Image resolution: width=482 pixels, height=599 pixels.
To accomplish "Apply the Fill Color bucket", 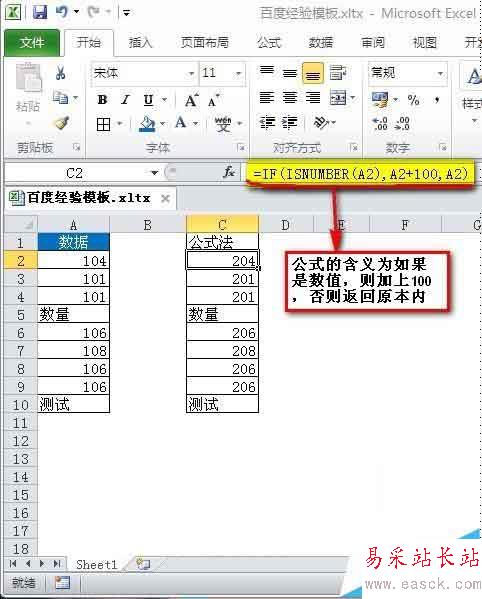I will [147, 124].
